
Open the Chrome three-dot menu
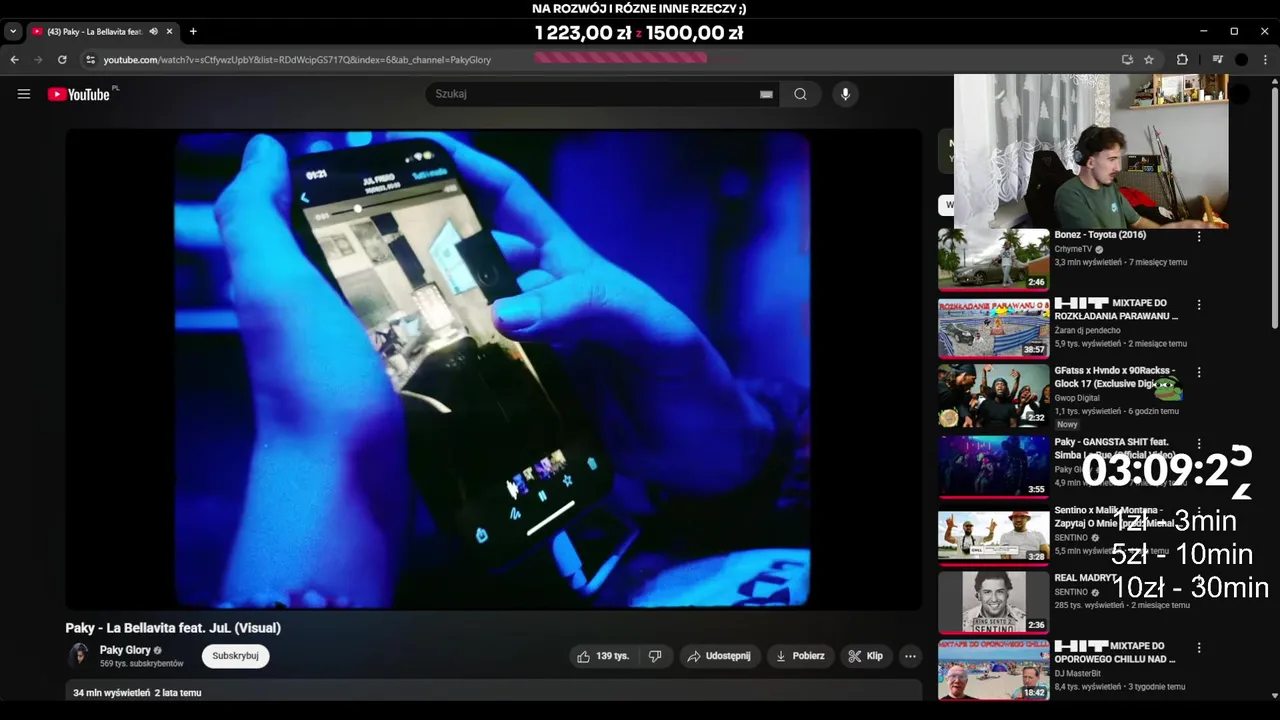[x=1264, y=60]
